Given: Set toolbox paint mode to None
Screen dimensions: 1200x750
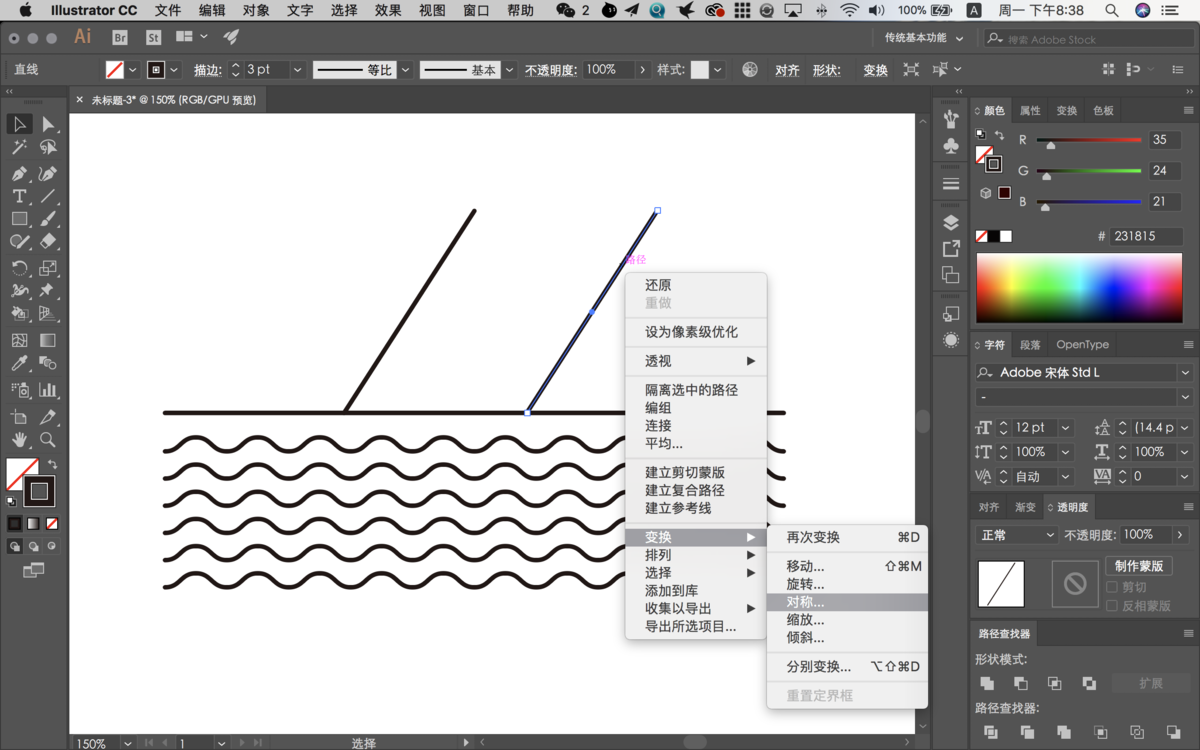Looking at the screenshot, I should coord(52,523).
